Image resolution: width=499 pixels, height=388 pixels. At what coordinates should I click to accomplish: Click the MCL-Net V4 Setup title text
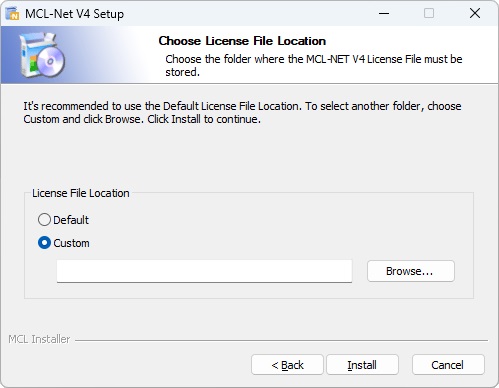(x=74, y=14)
